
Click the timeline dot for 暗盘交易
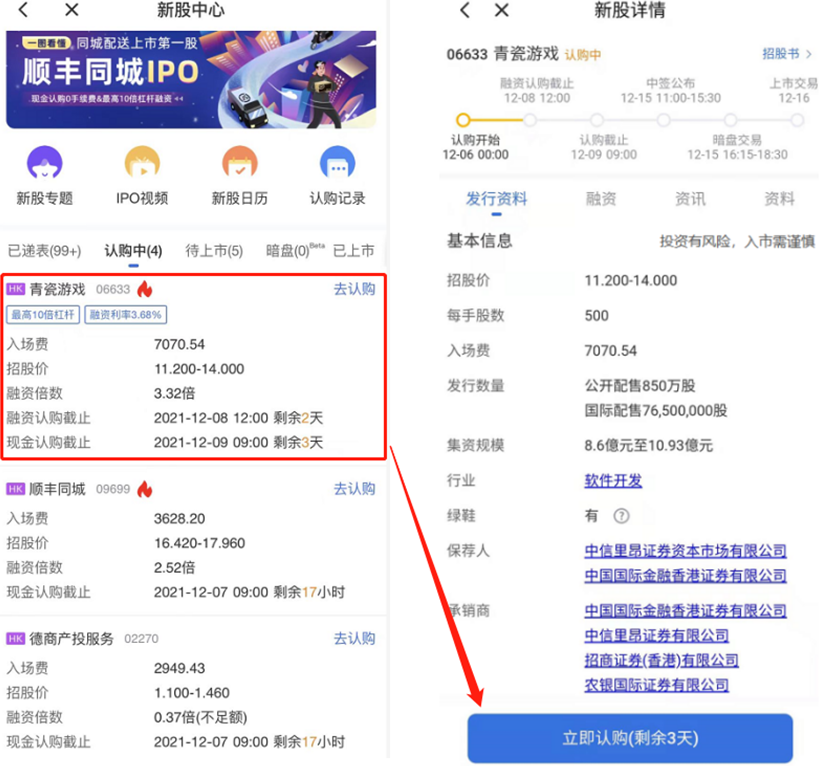click(x=730, y=120)
